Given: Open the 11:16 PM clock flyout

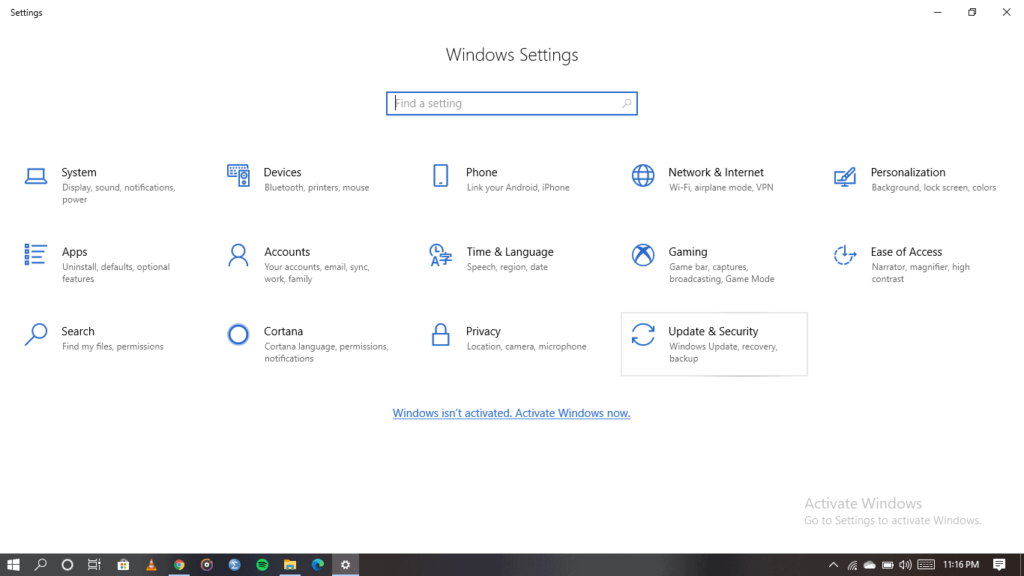Looking at the screenshot, I should (961, 565).
